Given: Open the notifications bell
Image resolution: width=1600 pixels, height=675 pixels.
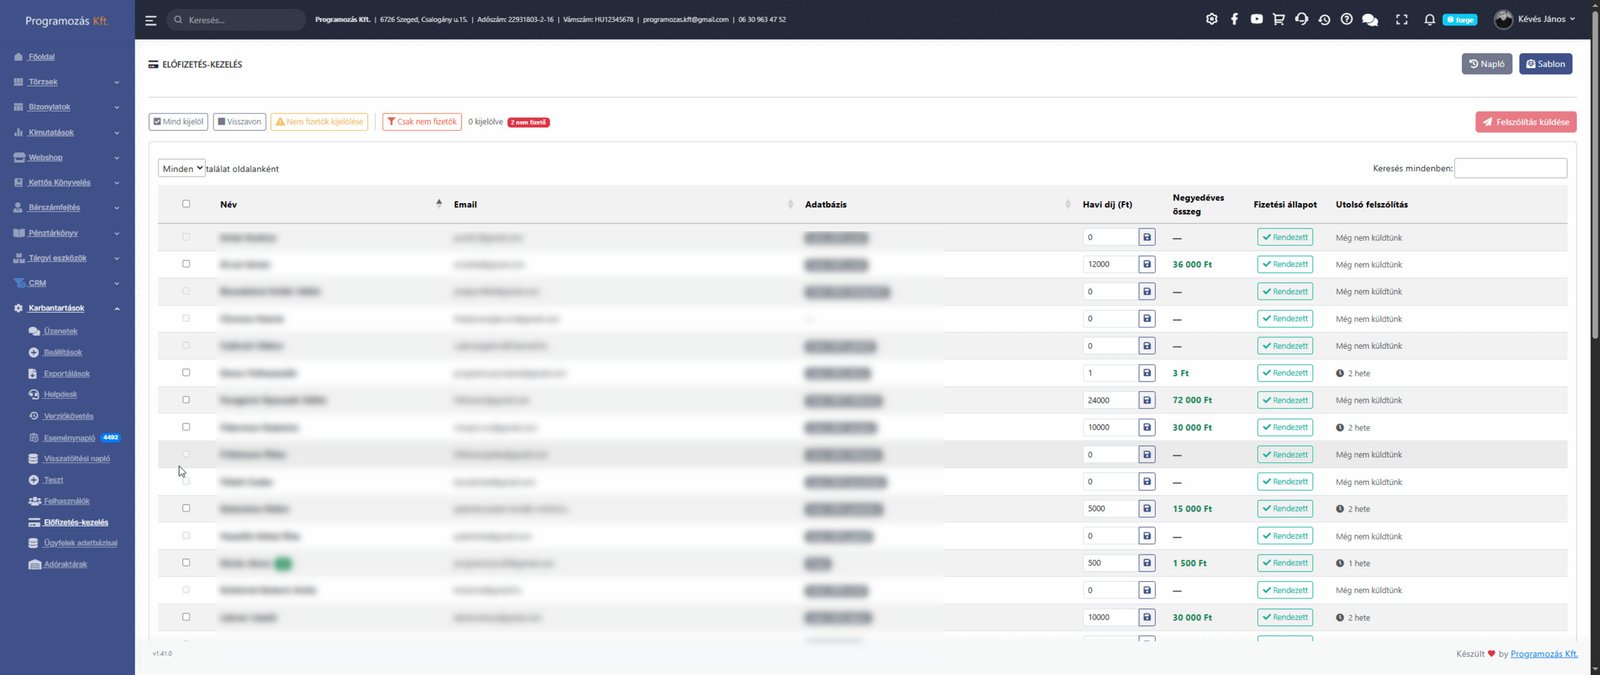Looking at the screenshot, I should point(1429,19).
